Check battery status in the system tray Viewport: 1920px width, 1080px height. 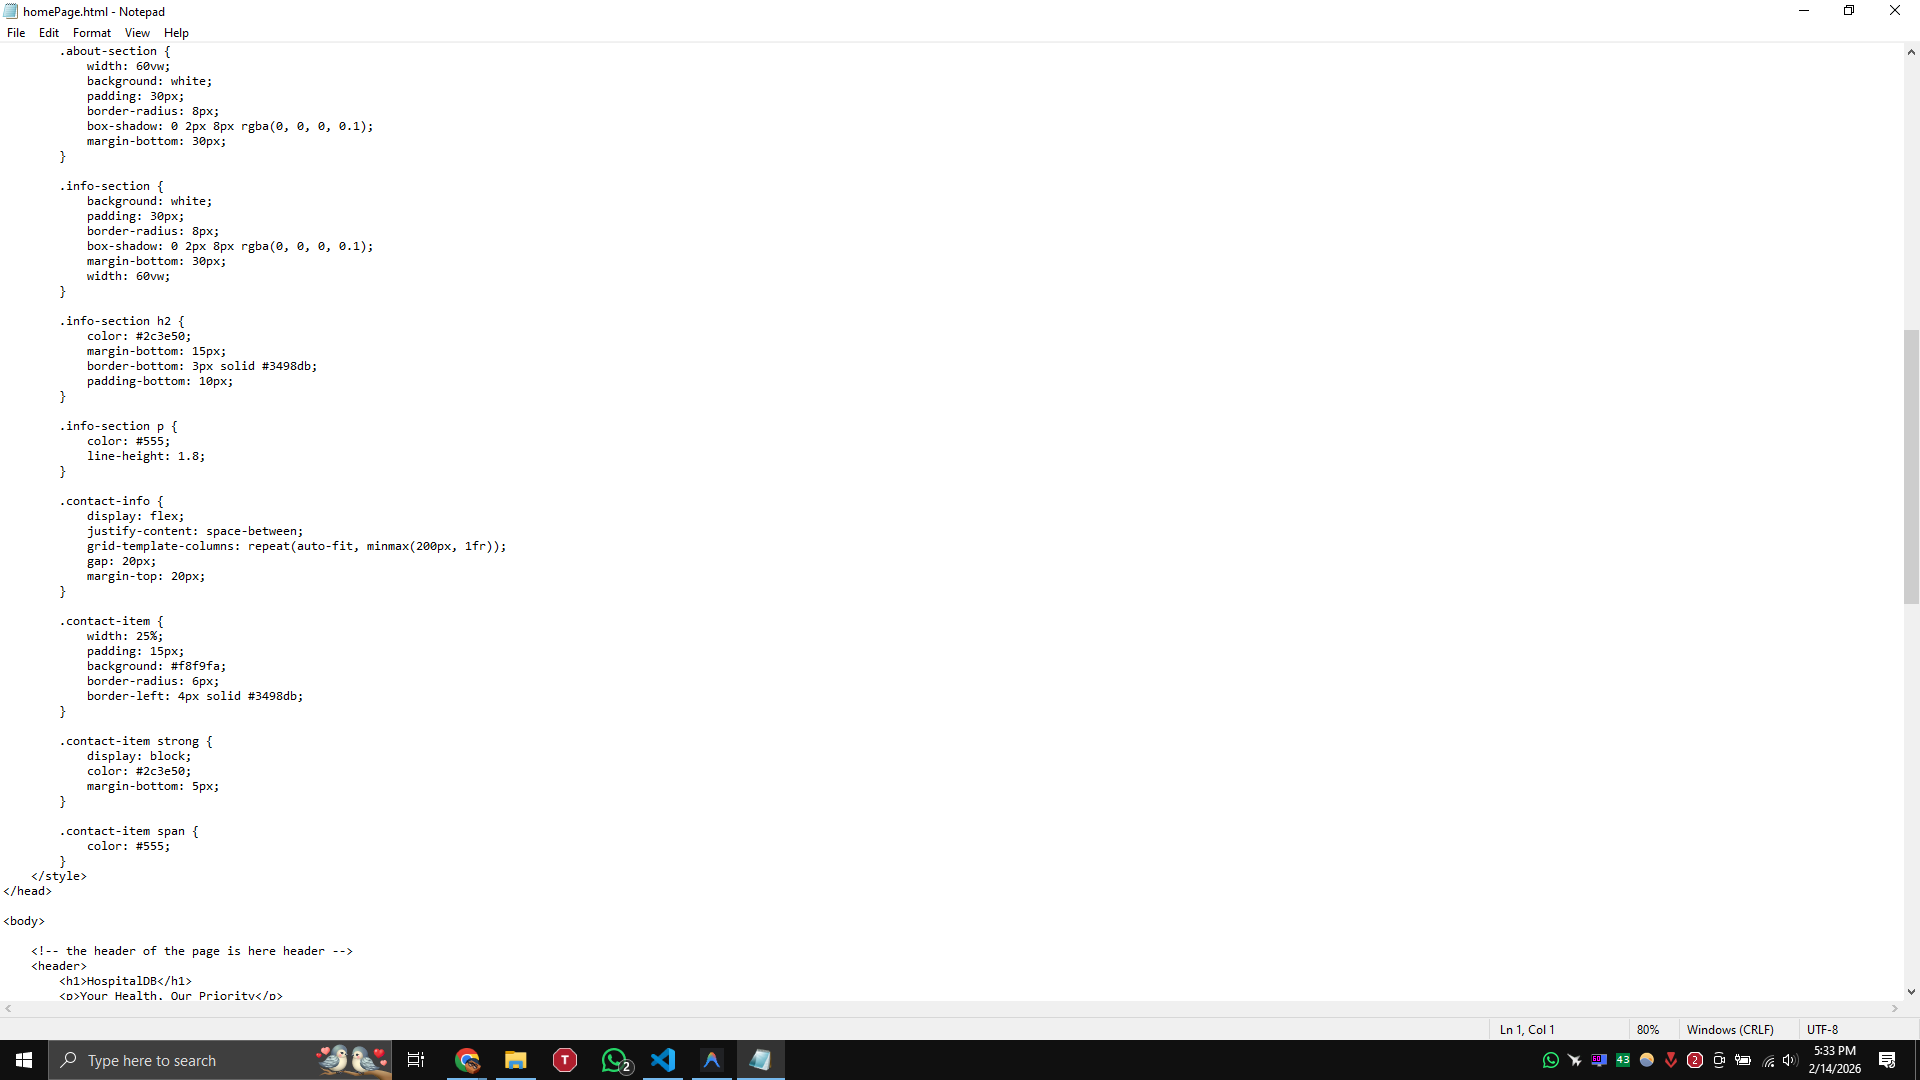point(1742,1060)
